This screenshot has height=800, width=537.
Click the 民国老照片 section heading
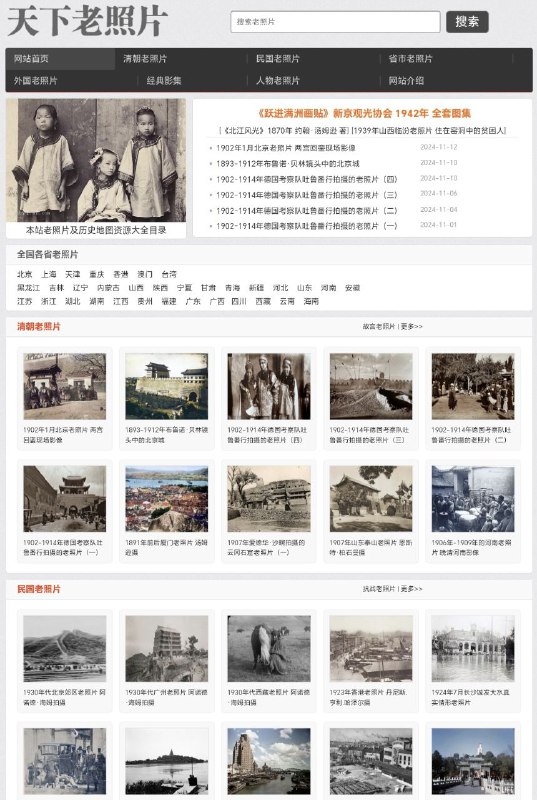point(39,589)
